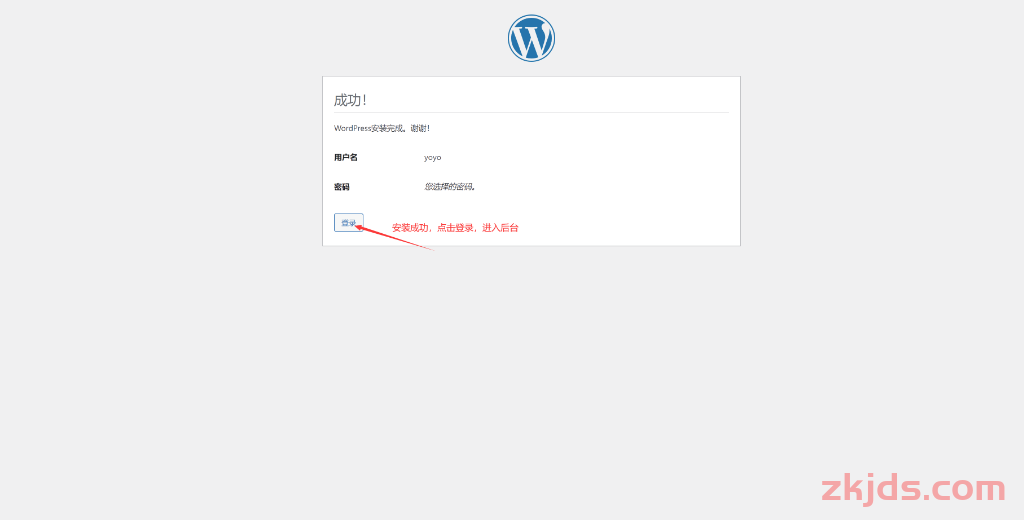This screenshot has height=520, width=1024.
Task: Click the username value ycyo
Action: (432, 157)
